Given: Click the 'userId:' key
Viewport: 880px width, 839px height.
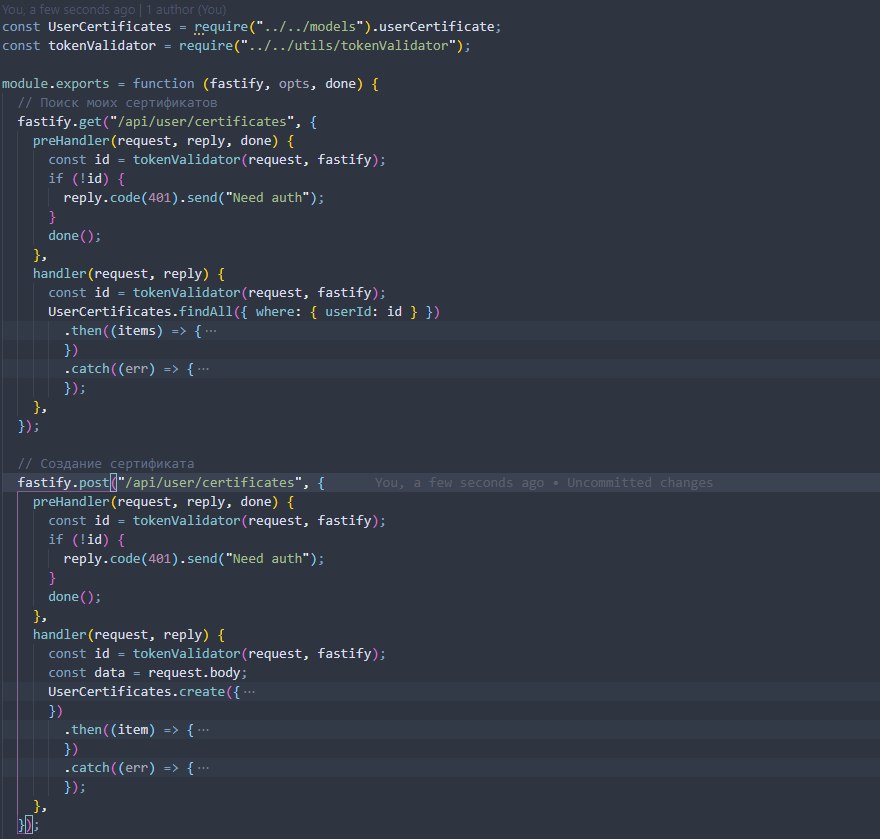Looking at the screenshot, I should [x=352, y=312].
